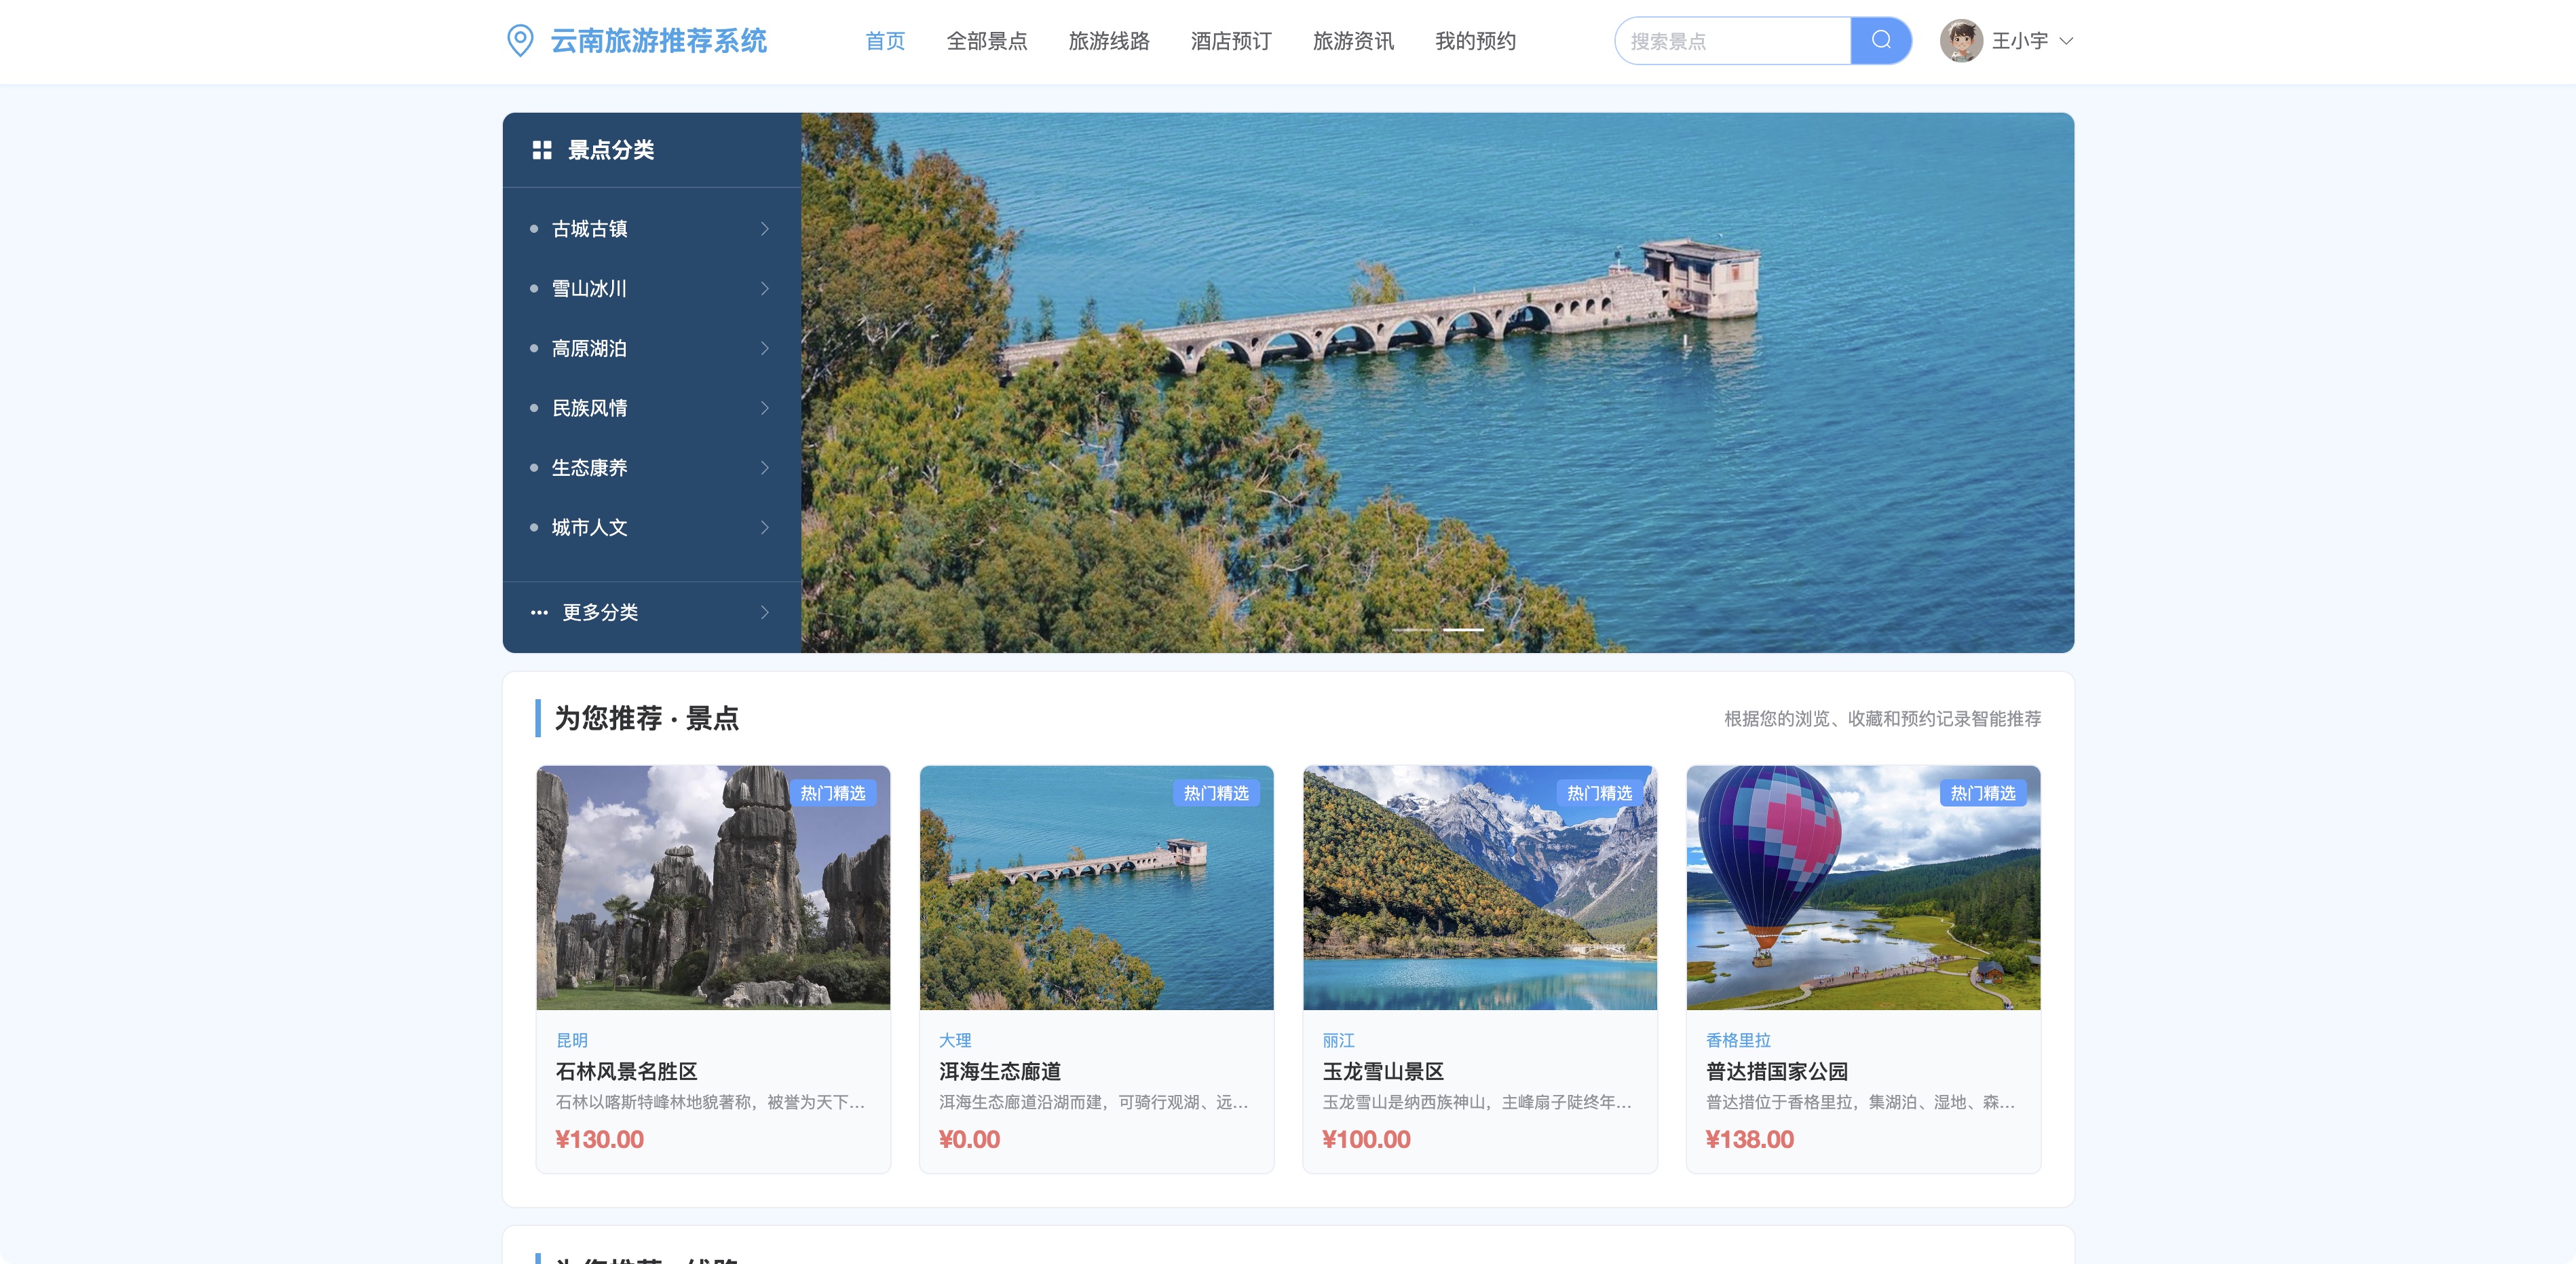The width and height of the screenshot is (2576, 1264).
Task: Expand the 雪山冰川 category chevron
Action: (765, 289)
